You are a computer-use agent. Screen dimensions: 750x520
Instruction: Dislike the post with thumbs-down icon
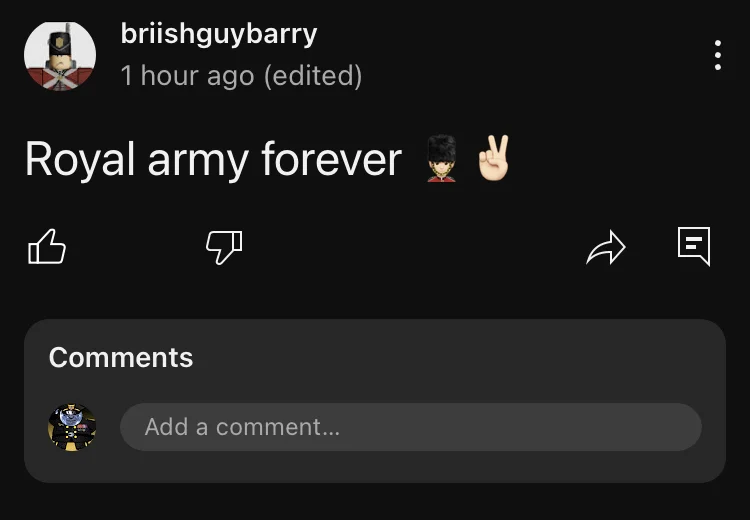(224, 247)
